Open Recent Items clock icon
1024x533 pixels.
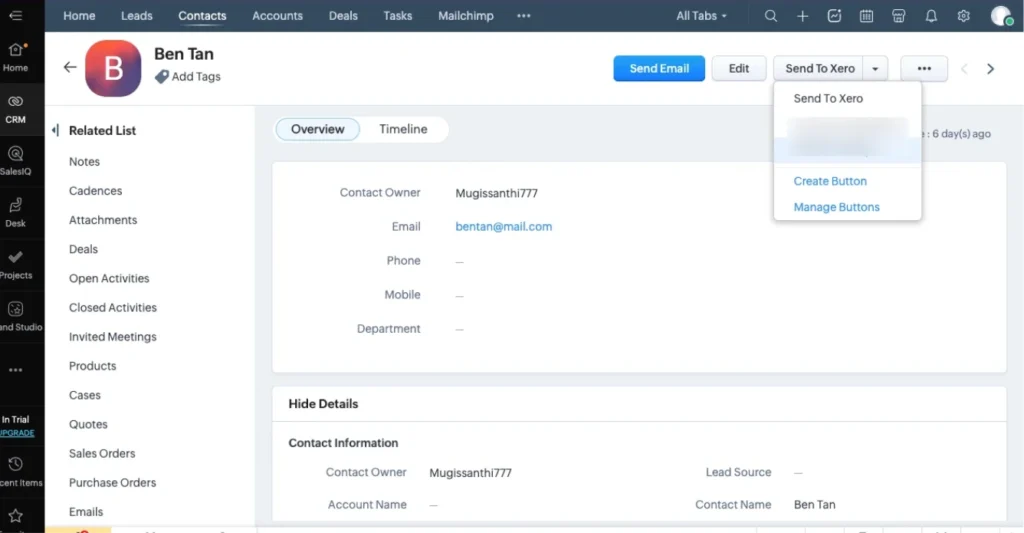tap(16, 464)
